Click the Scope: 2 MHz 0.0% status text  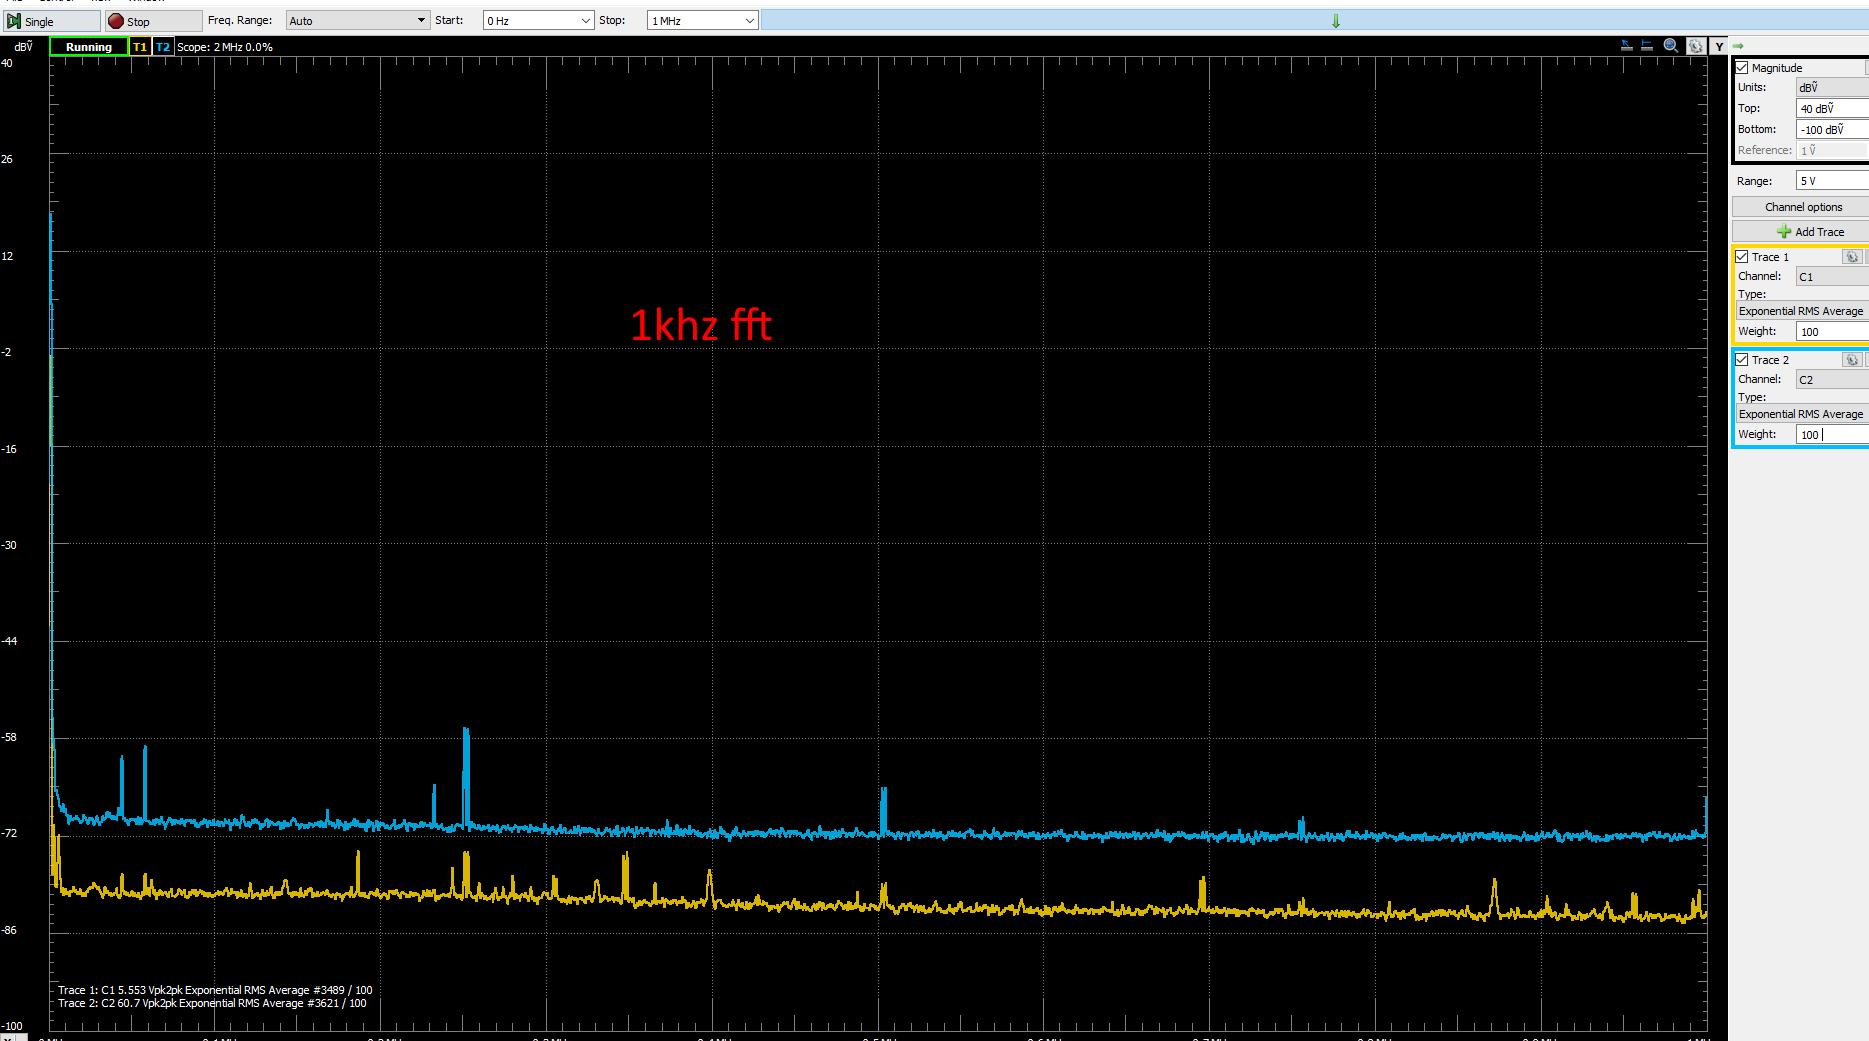click(225, 47)
